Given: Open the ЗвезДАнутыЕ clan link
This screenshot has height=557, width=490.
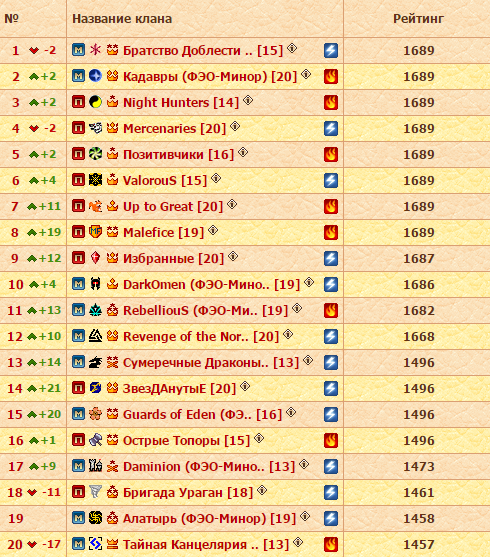Looking at the screenshot, I should (x=179, y=389).
